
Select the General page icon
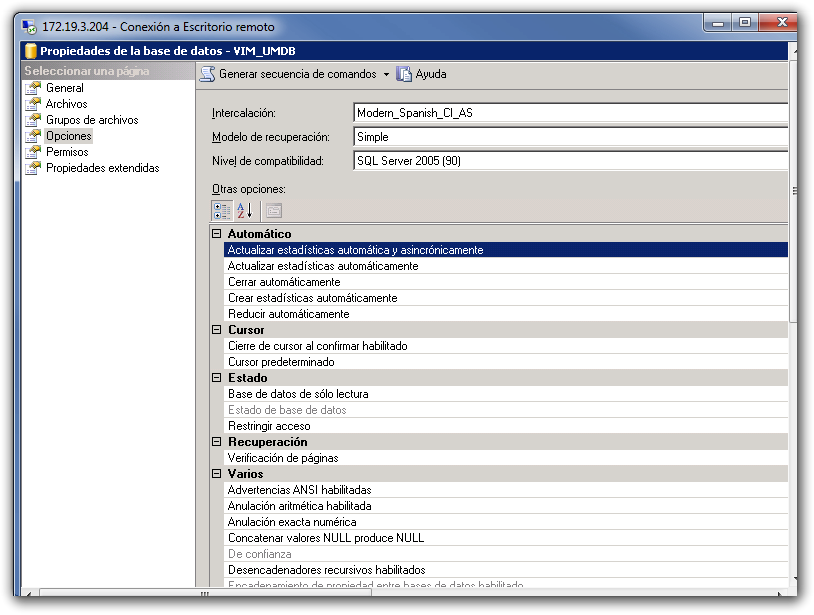tap(33, 88)
